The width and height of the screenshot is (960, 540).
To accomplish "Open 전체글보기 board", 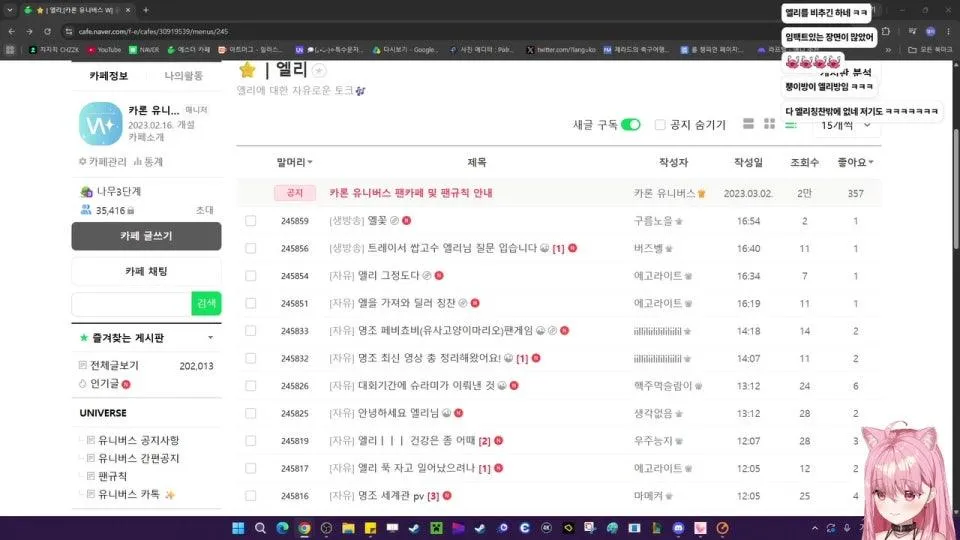I will (114, 366).
